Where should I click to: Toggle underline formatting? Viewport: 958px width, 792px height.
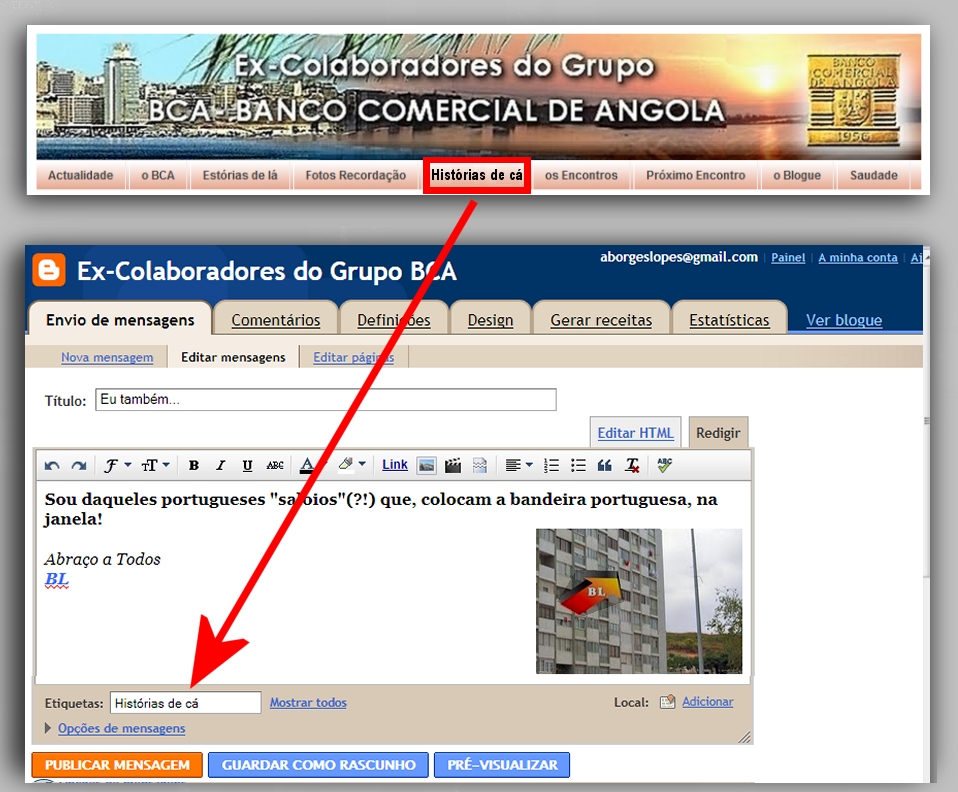click(247, 466)
